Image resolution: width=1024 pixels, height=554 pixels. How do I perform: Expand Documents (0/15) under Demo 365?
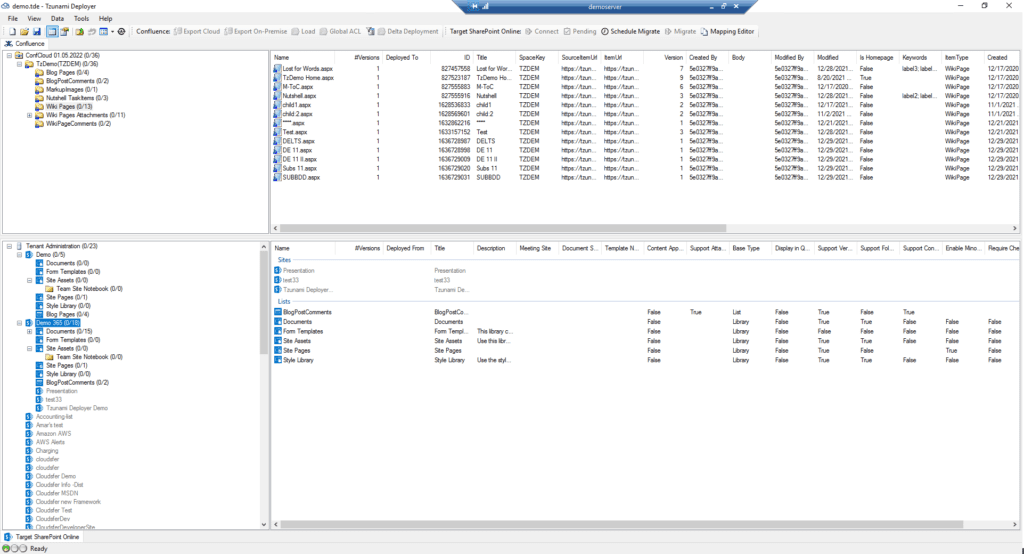[x=29, y=331]
